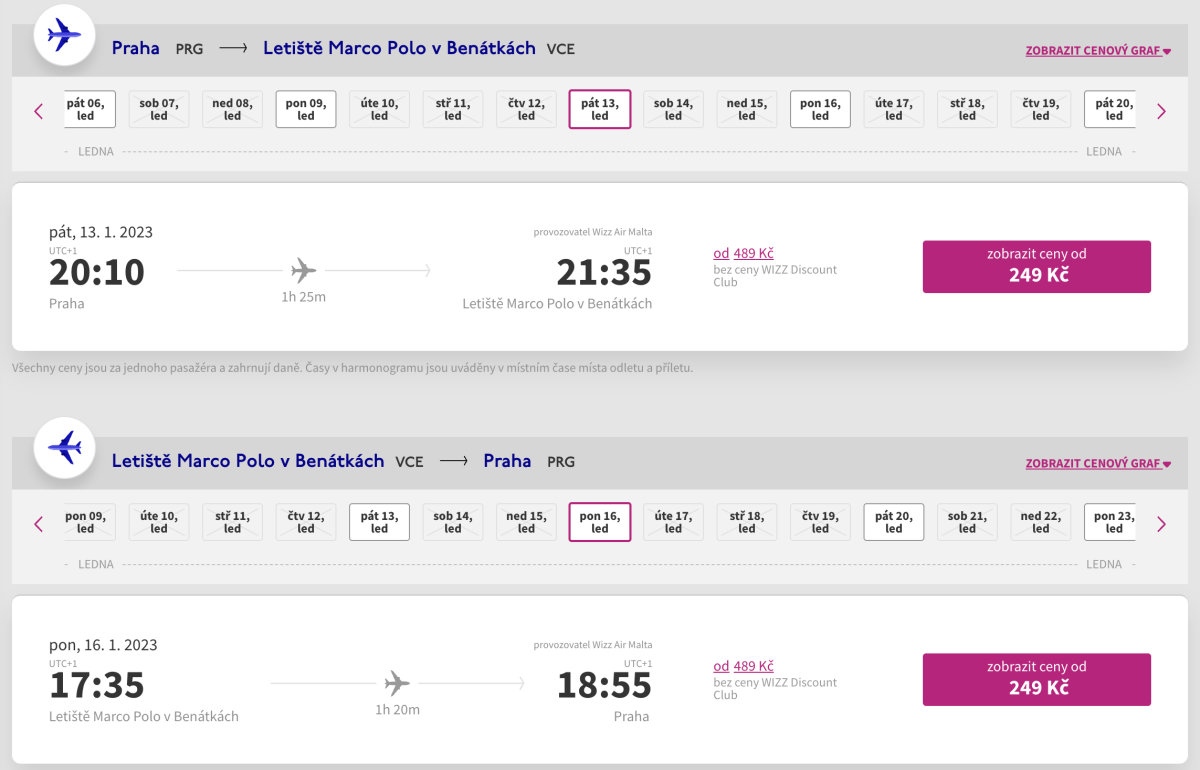The height and width of the screenshot is (770, 1200).
Task: Expand the outbound price chart (Zobrazit cenový graf)
Action: 1097,50
